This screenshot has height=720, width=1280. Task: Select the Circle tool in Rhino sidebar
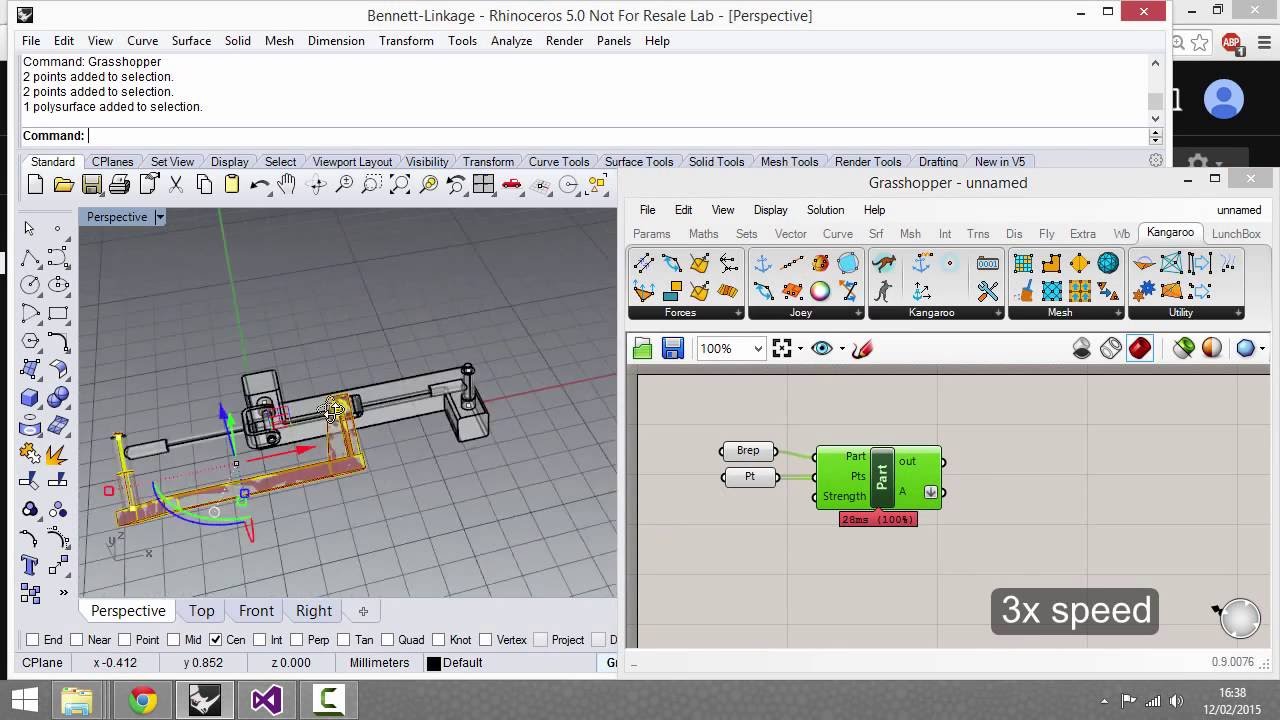(30, 286)
